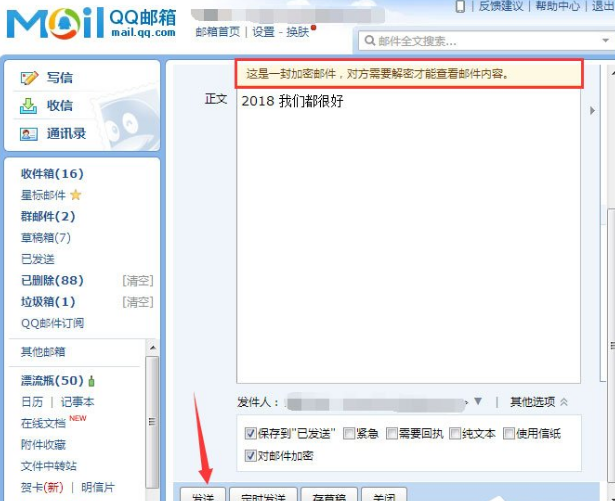The width and height of the screenshot is (615, 501).
Task: Click the main page vertical scrollbar
Action: coord(611,345)
